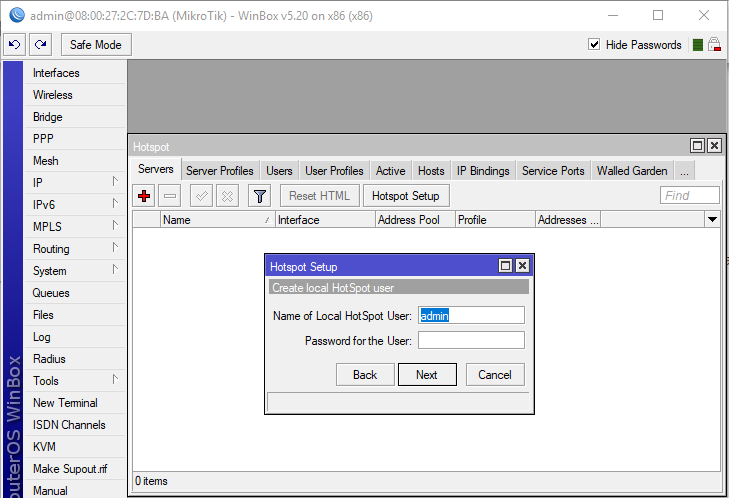Click the Password for the User field

[471, 340]
